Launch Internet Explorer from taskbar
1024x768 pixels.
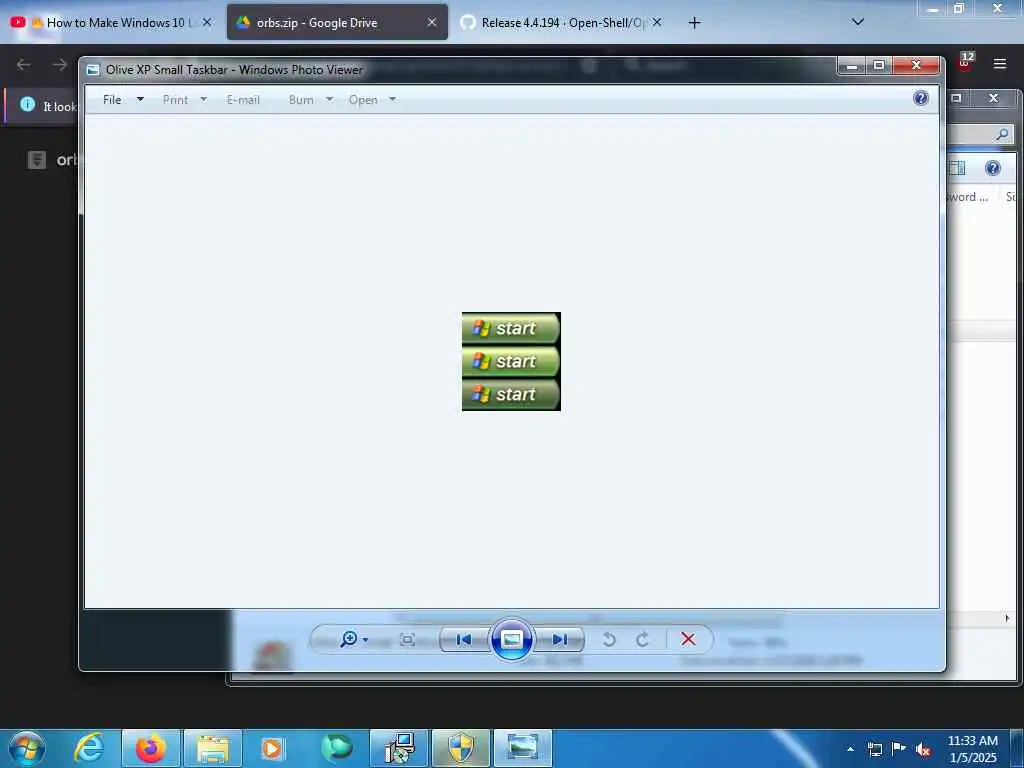(x=89, y=748)
